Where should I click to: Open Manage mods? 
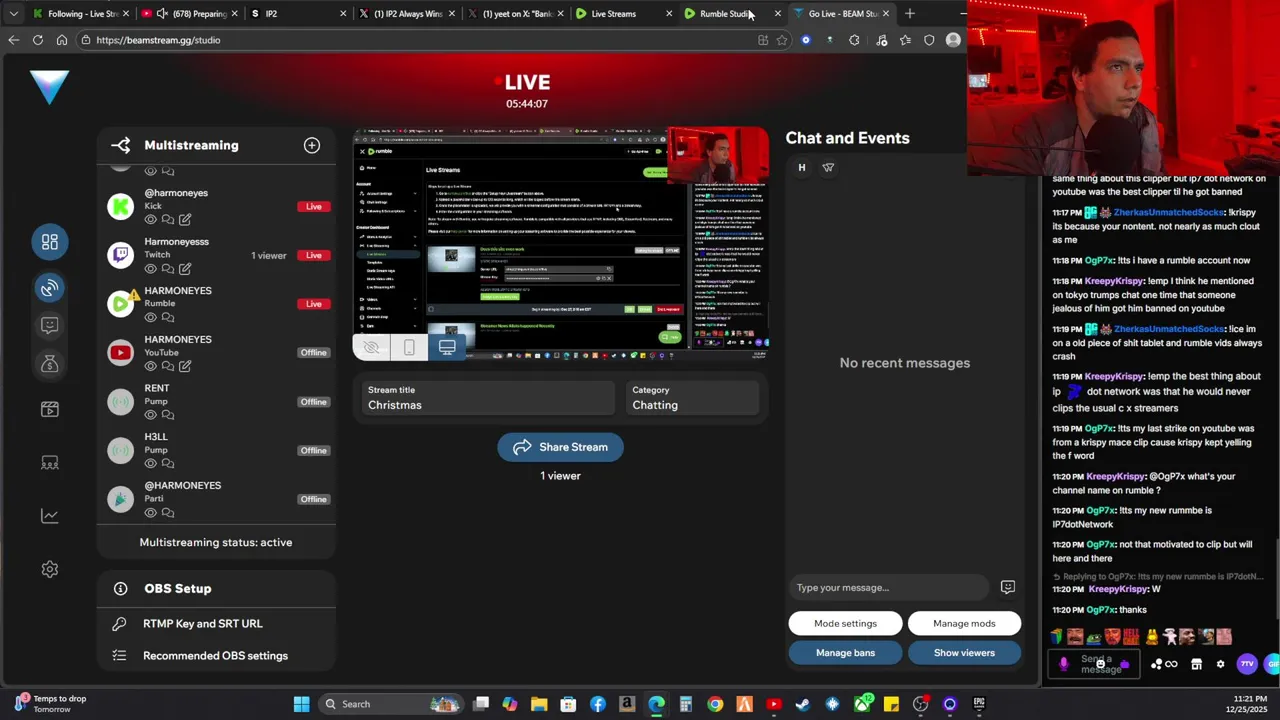point(964,623)
